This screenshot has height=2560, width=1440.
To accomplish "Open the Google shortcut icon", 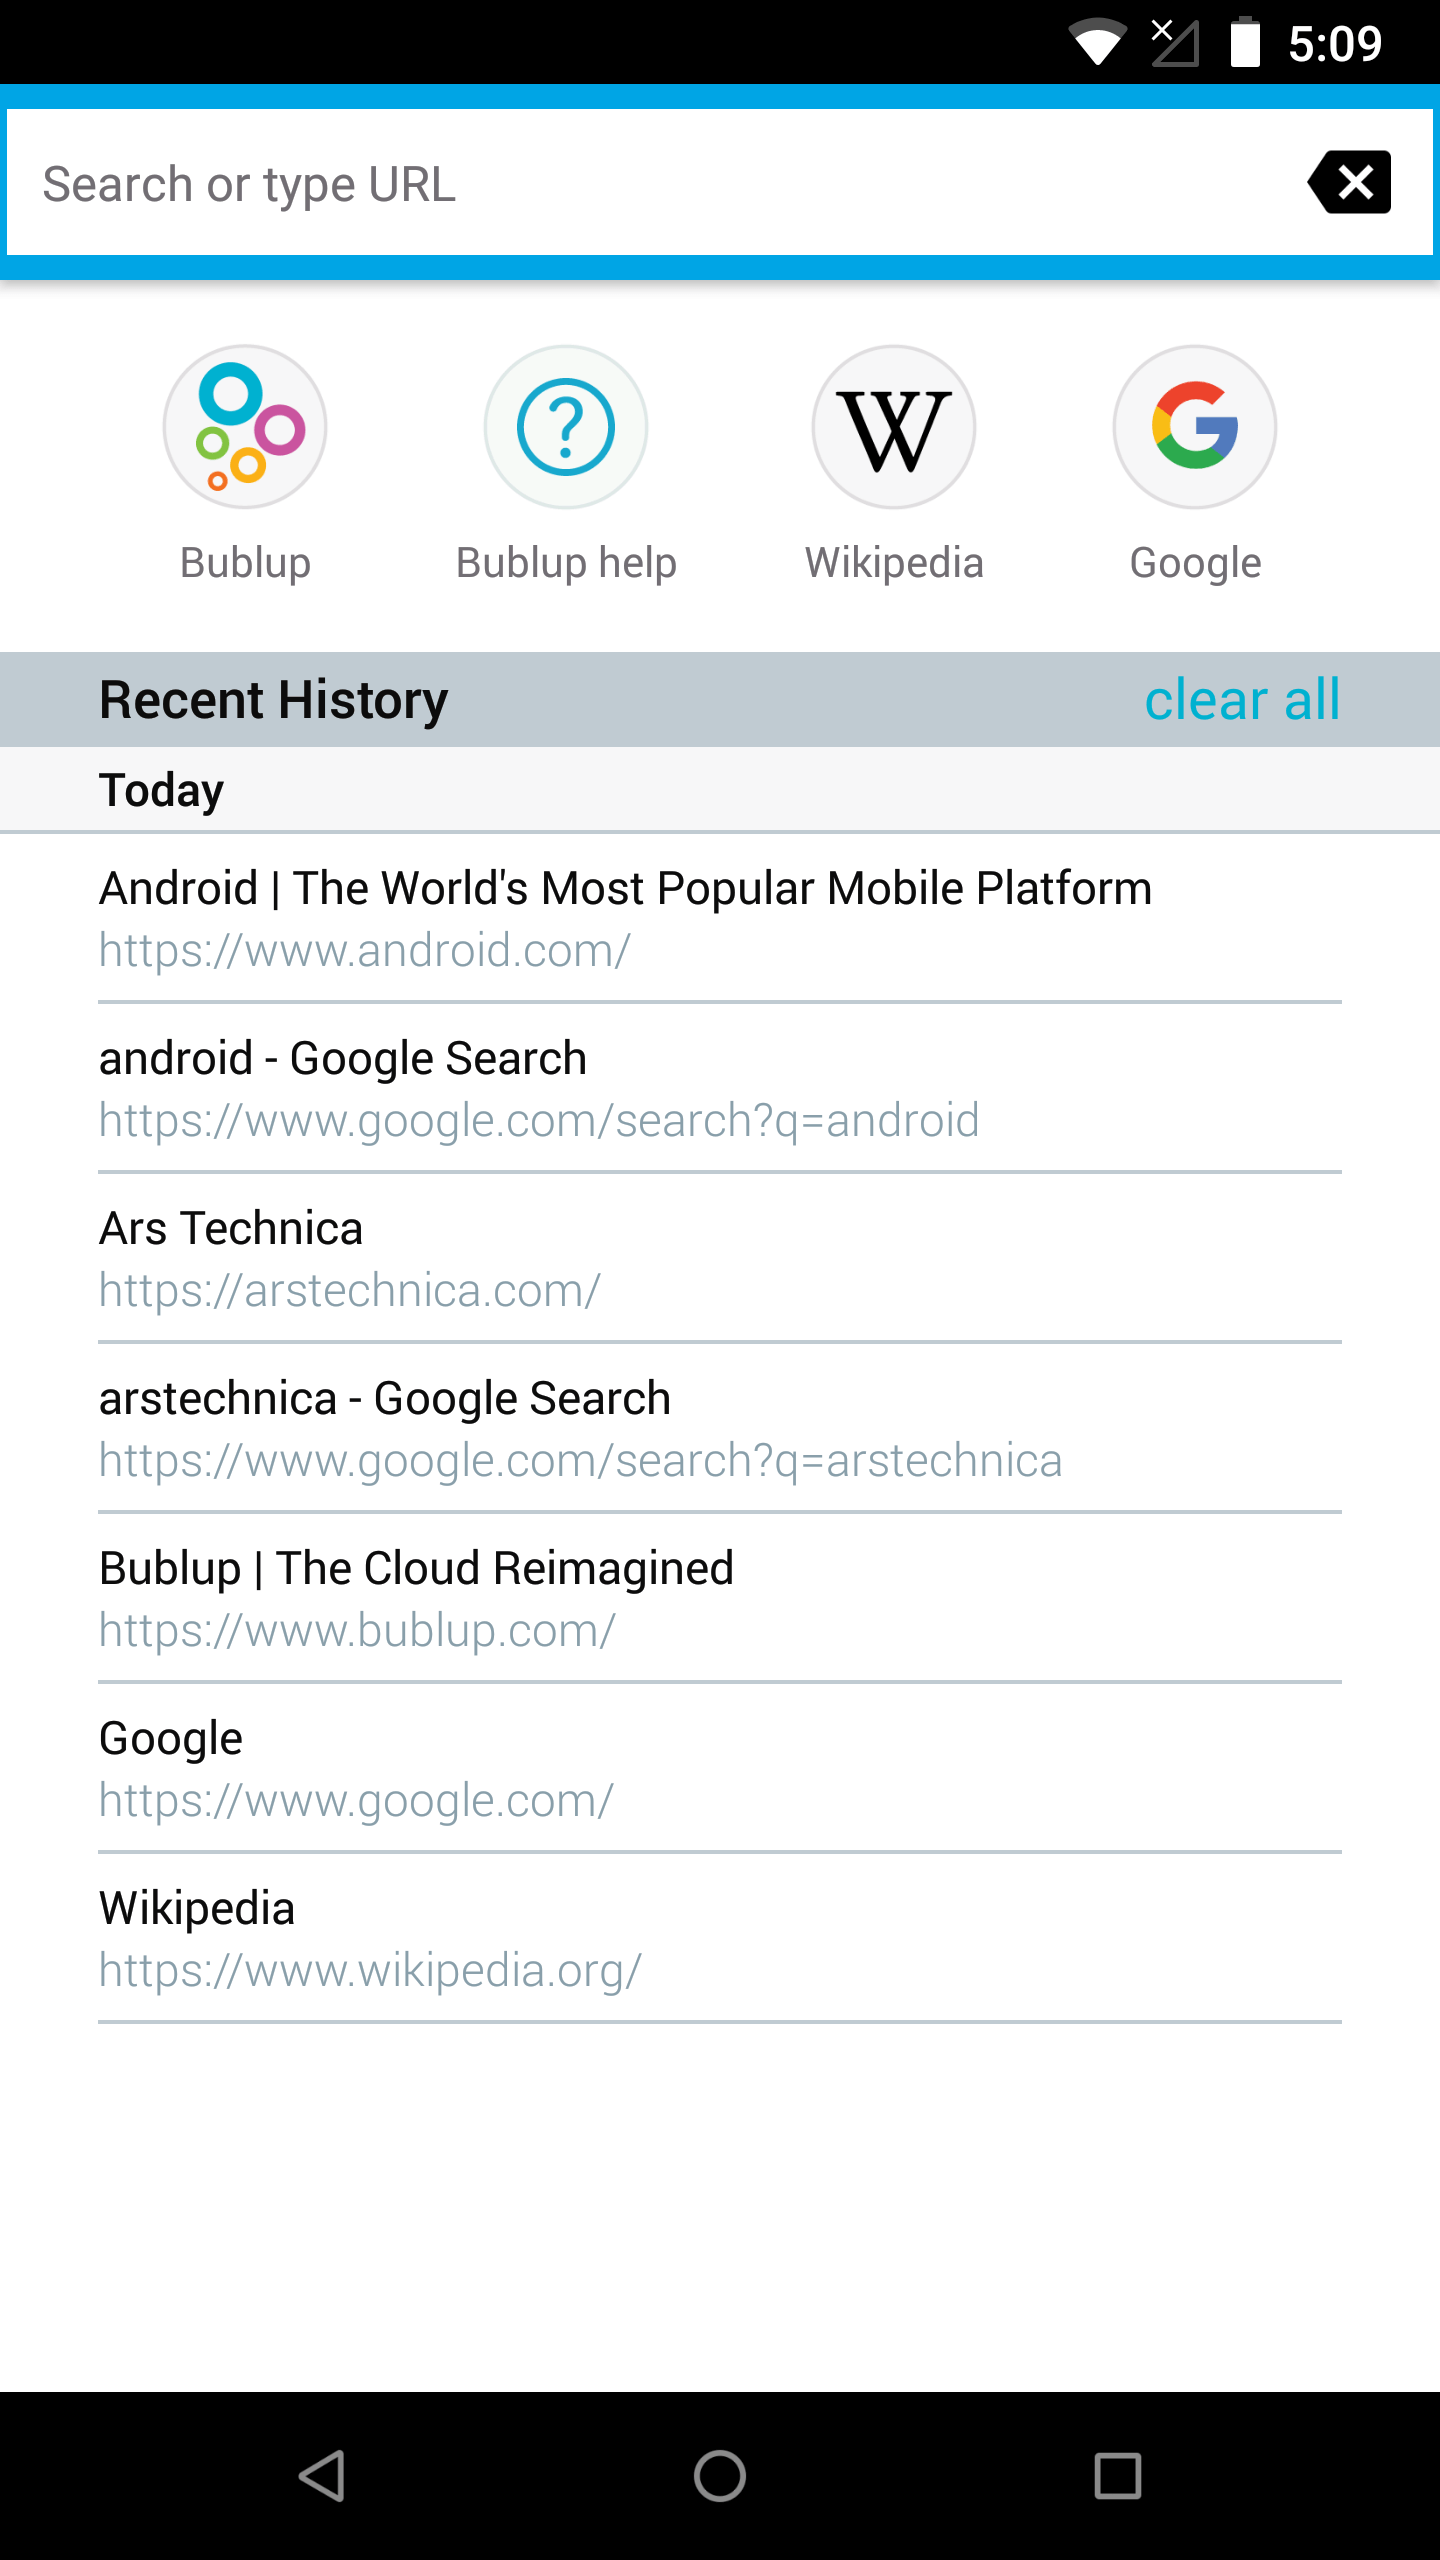I will coord(1195,427).
